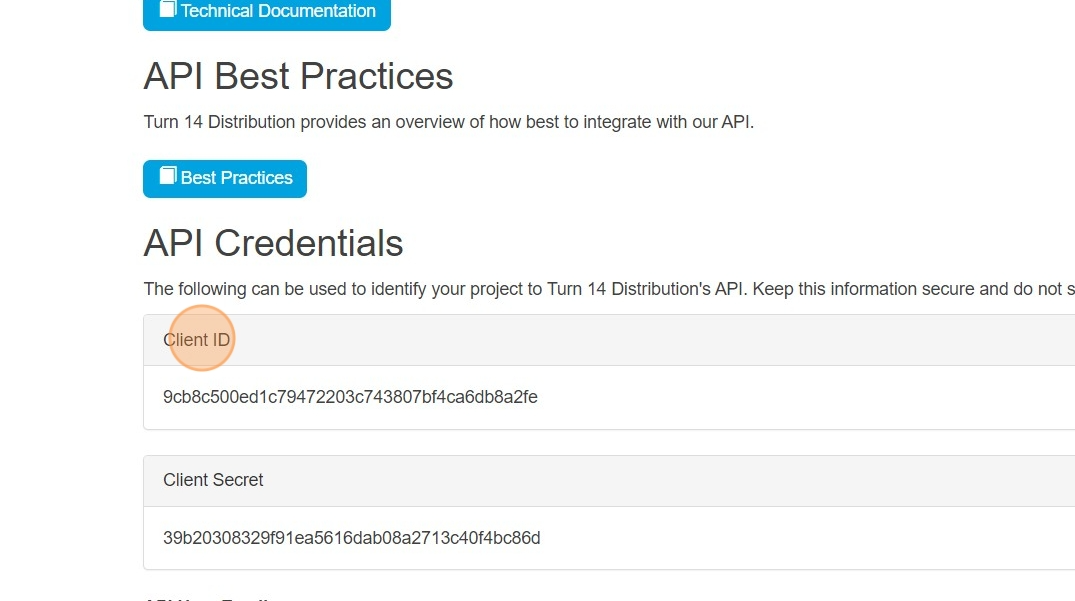Click book icon in Best Practices button
This screenshot has width=1075, height=601.
click(x=168, y=176)
